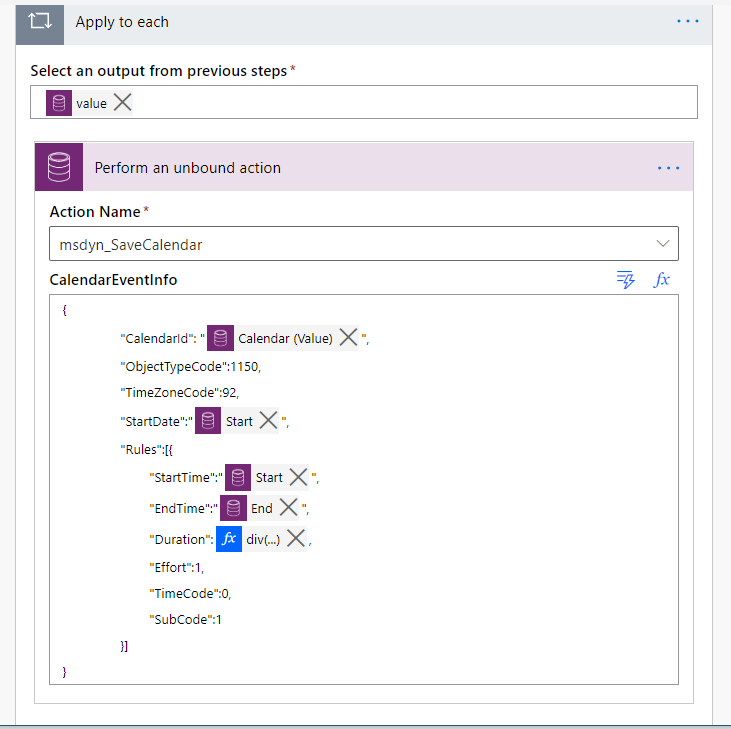Open Apply to each ellipsis menu
The height and width of the screenshot is (729, 731).
click(688, 21)
